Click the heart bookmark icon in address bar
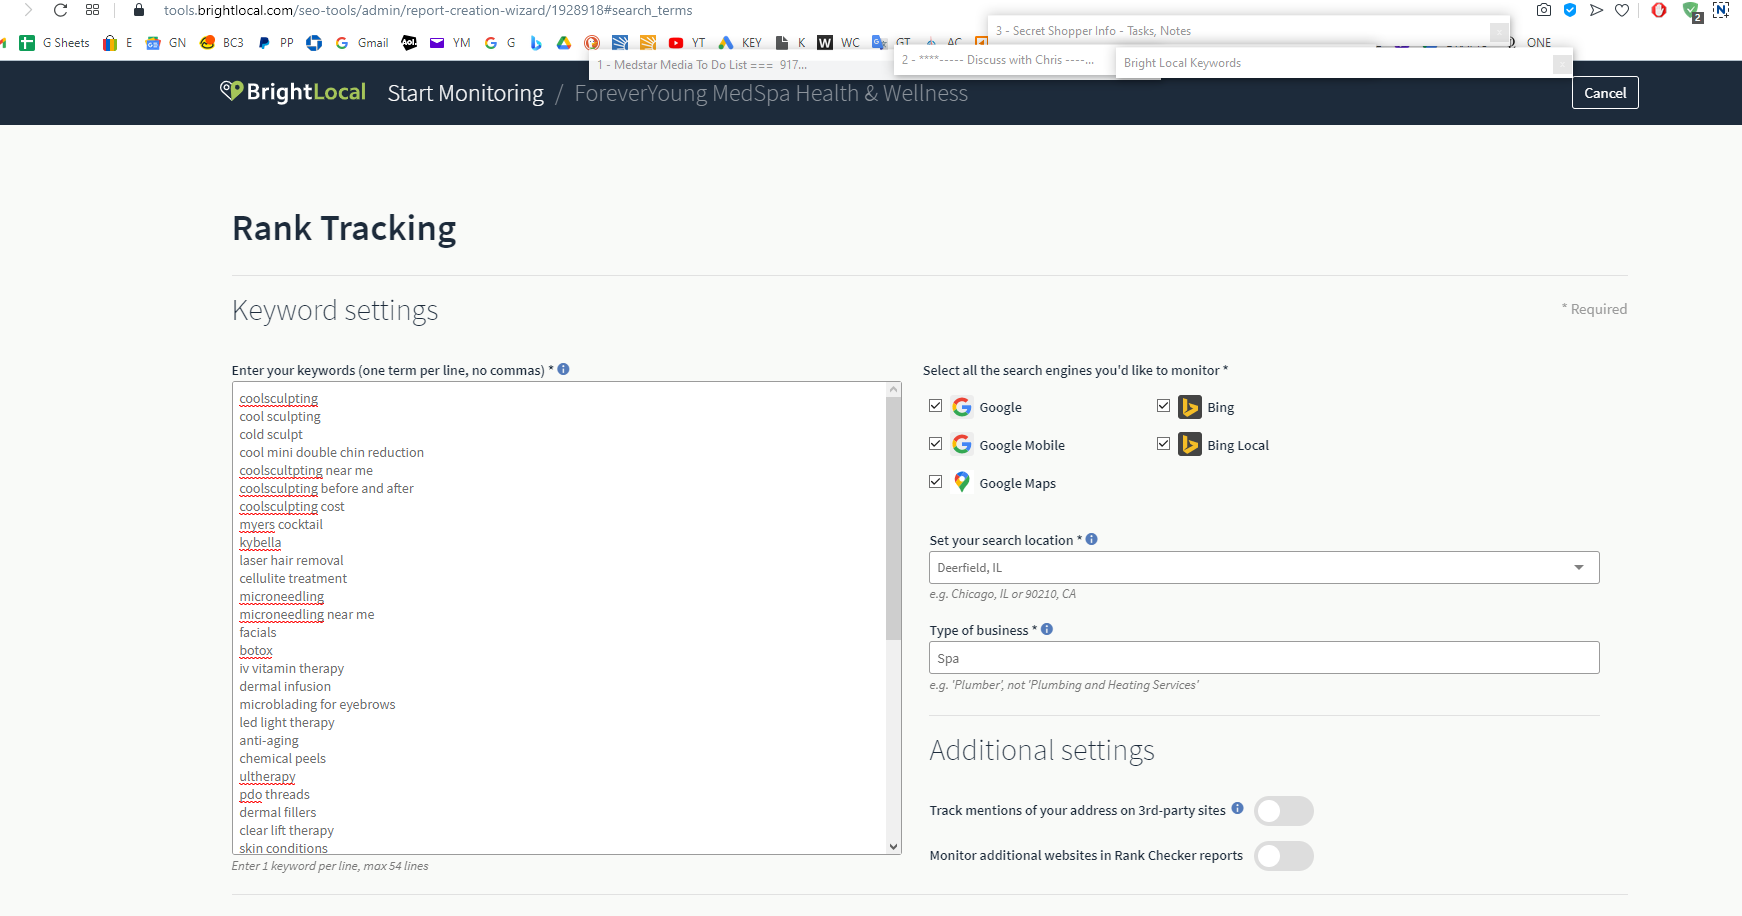Screen dimensions: 1742x916 pyautogui.click(x=1622, y=10)
